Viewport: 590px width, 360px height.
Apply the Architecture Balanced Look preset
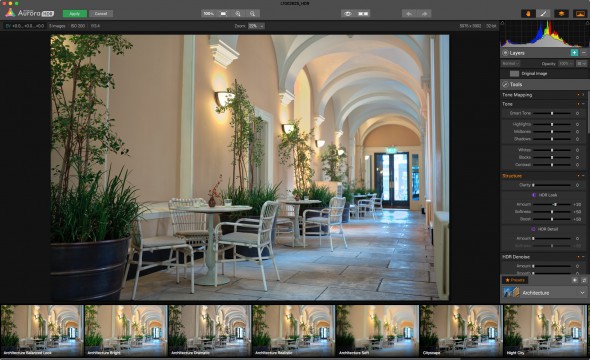click(x=42, y=330)
